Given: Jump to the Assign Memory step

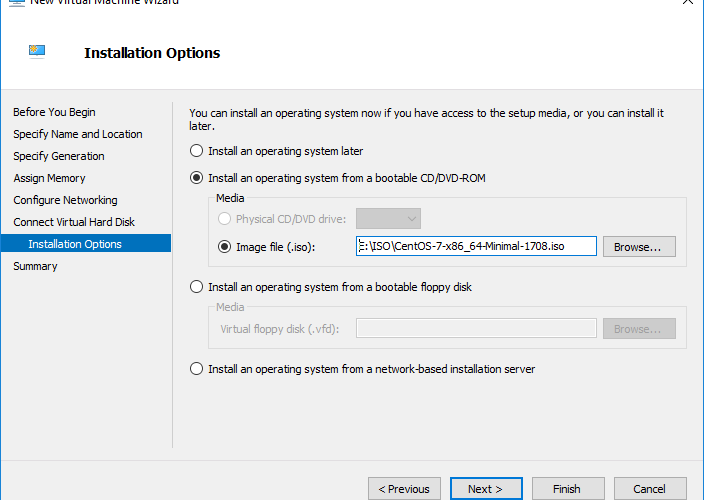Looking at the screenshot, I should tap(49, 178).
